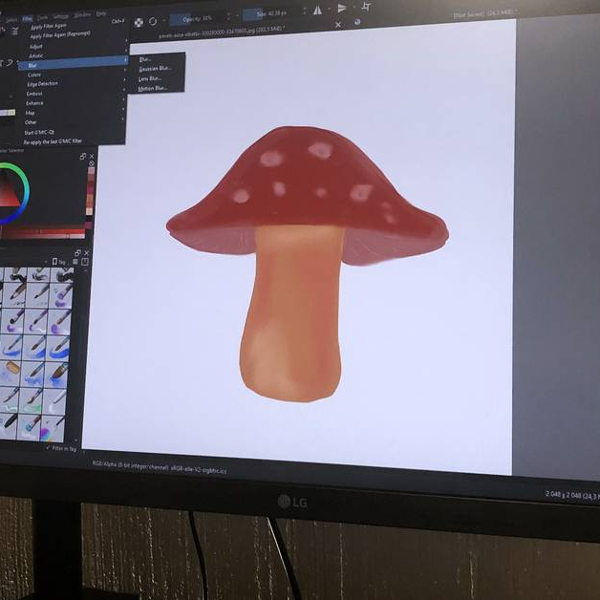This screenshot has width=600, height=600.
Task: Select Apply Filter Again menu entry
Action: [x=49, y=26]
